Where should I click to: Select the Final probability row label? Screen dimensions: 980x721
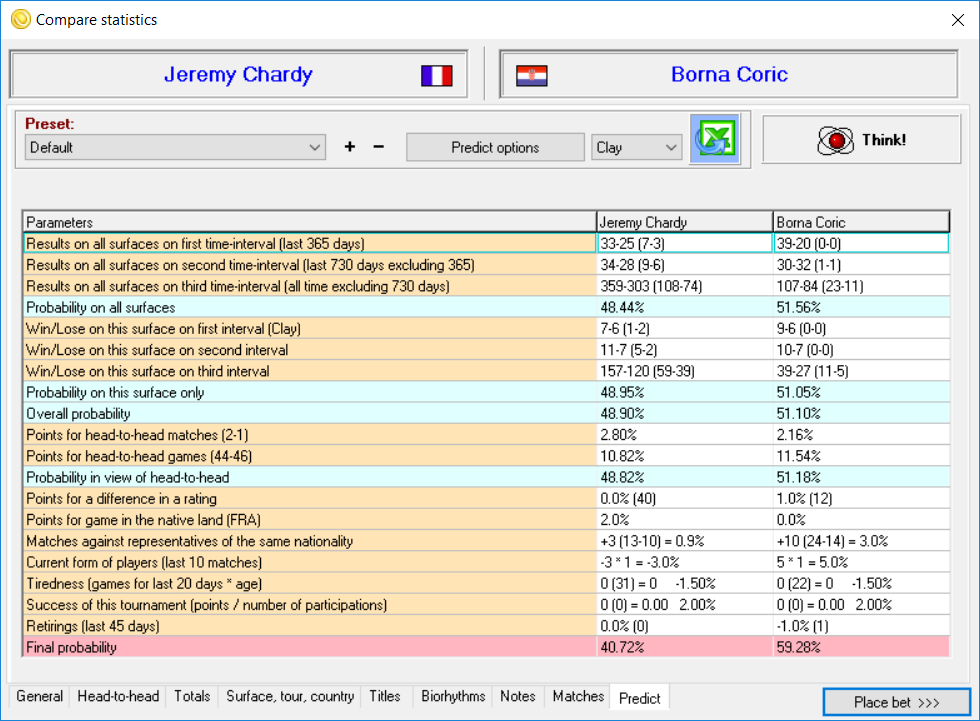click(x=310, y=647)
